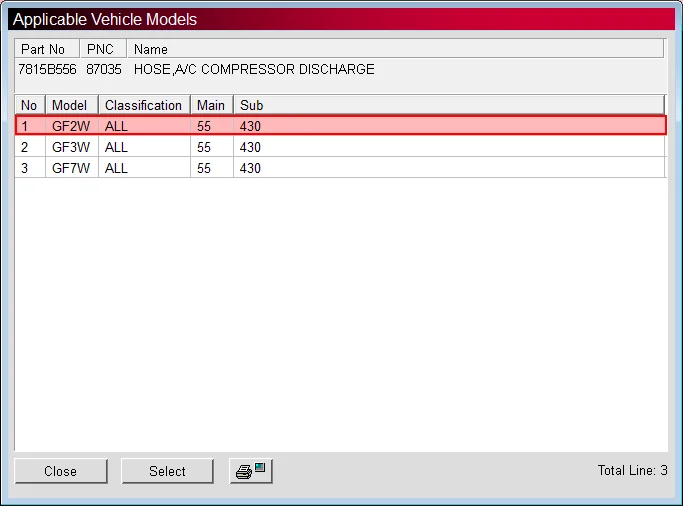Click the Name header

pos(396,49)
